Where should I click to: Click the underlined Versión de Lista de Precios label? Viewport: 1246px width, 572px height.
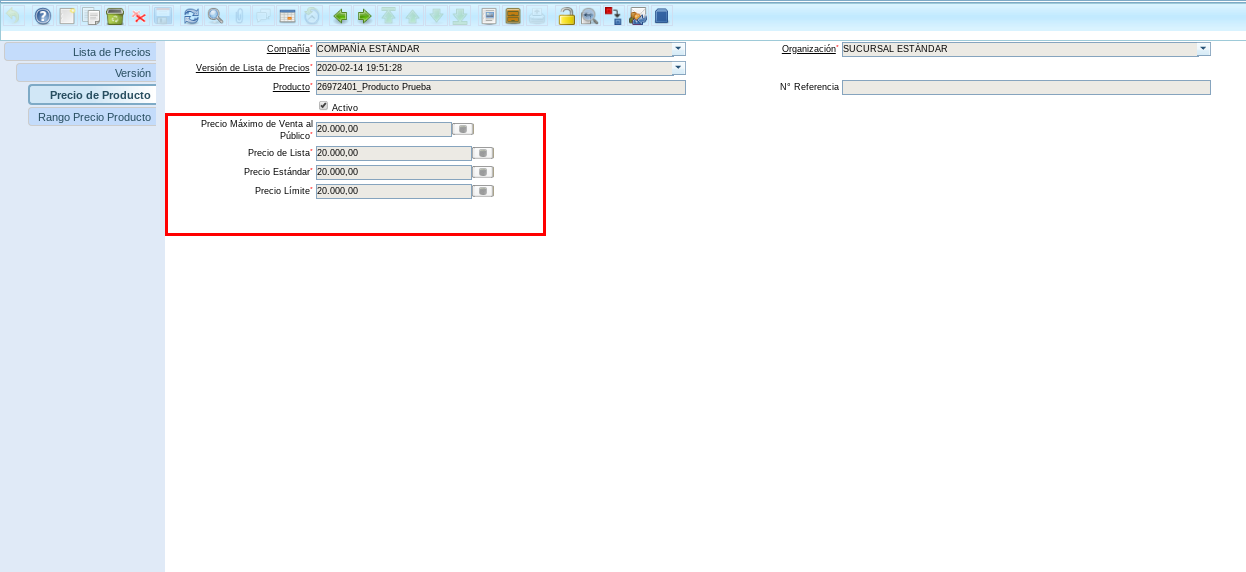[253, 68]
